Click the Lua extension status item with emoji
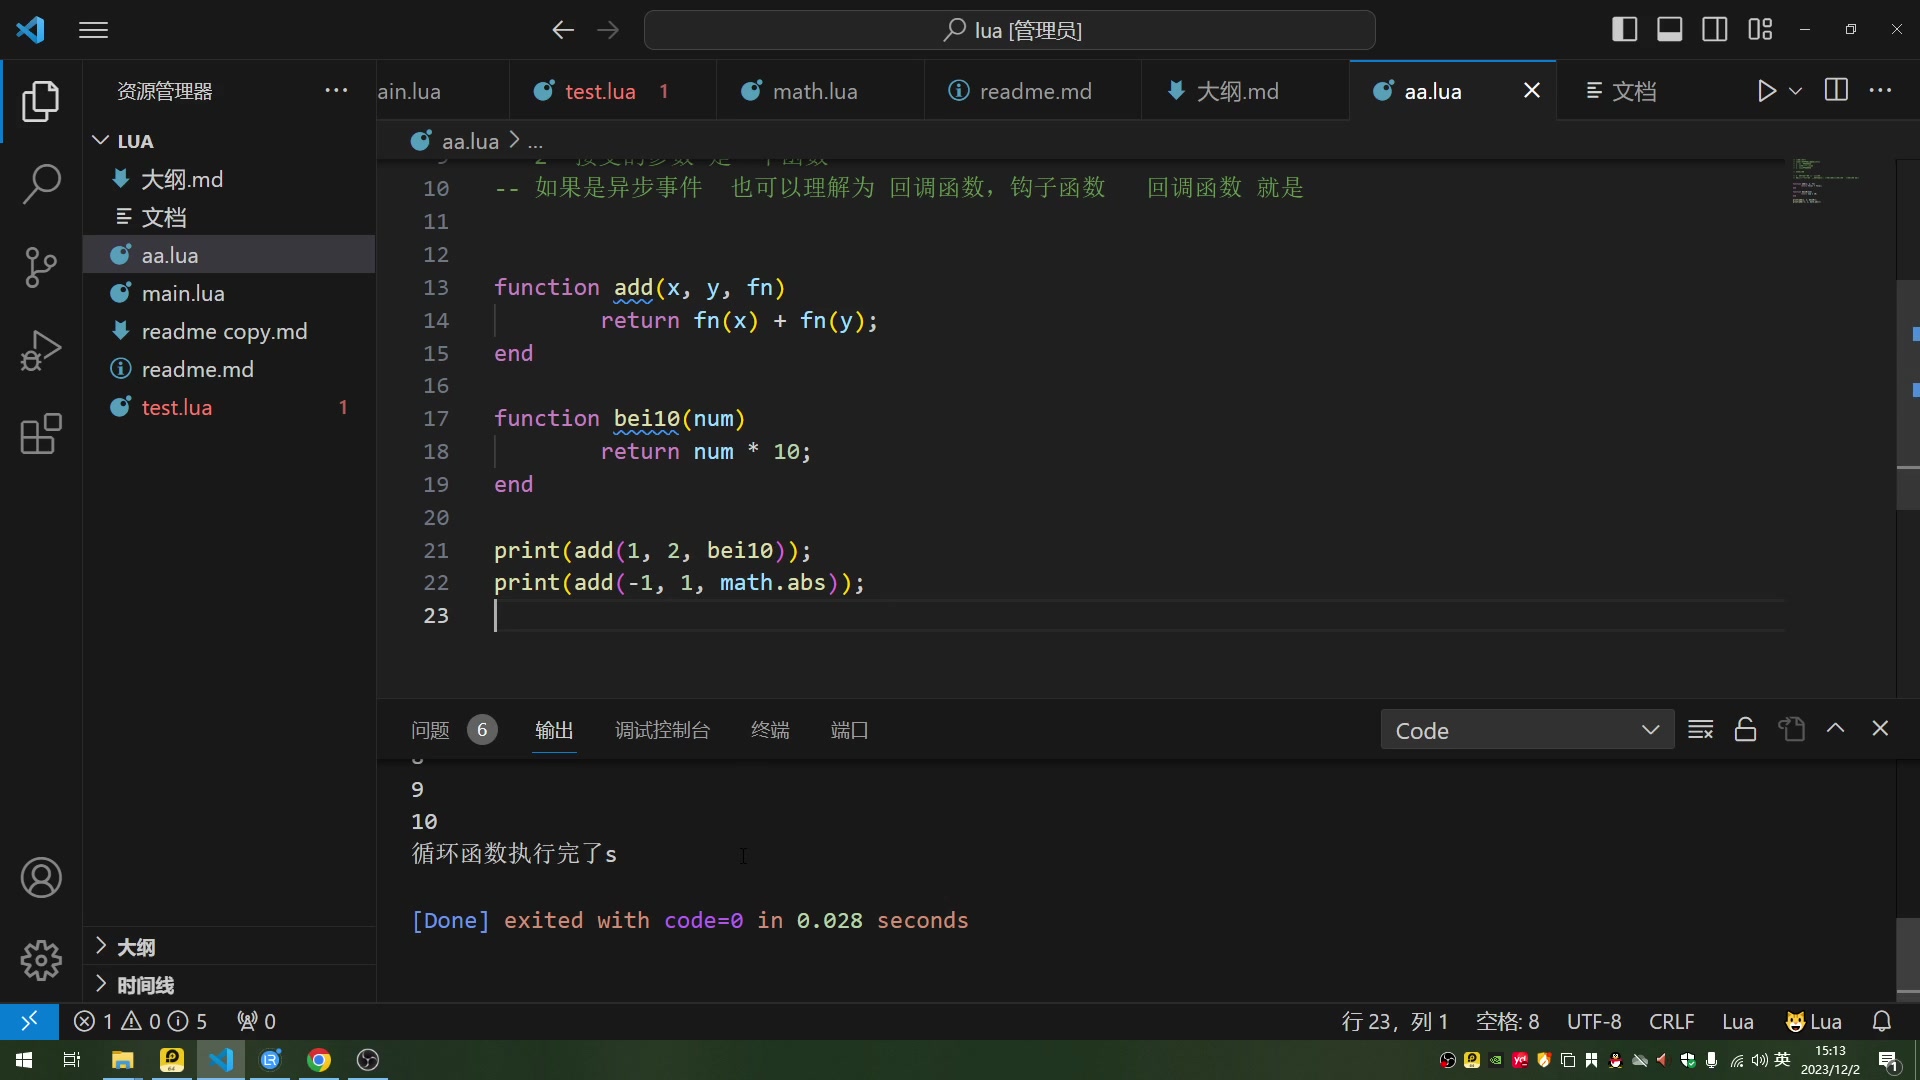The image size is (1920, 1080). point(1814,1021)
